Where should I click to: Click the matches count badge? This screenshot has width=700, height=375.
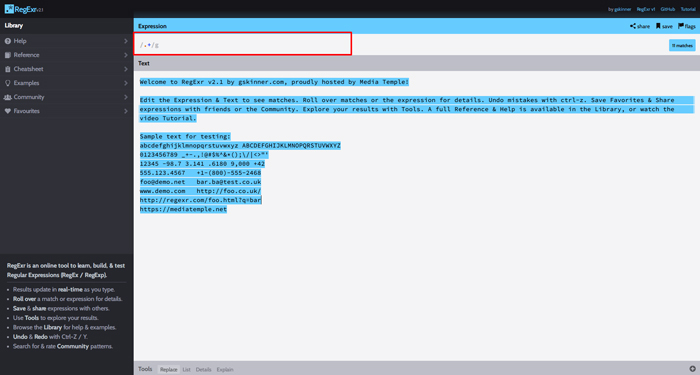point(682,46)
